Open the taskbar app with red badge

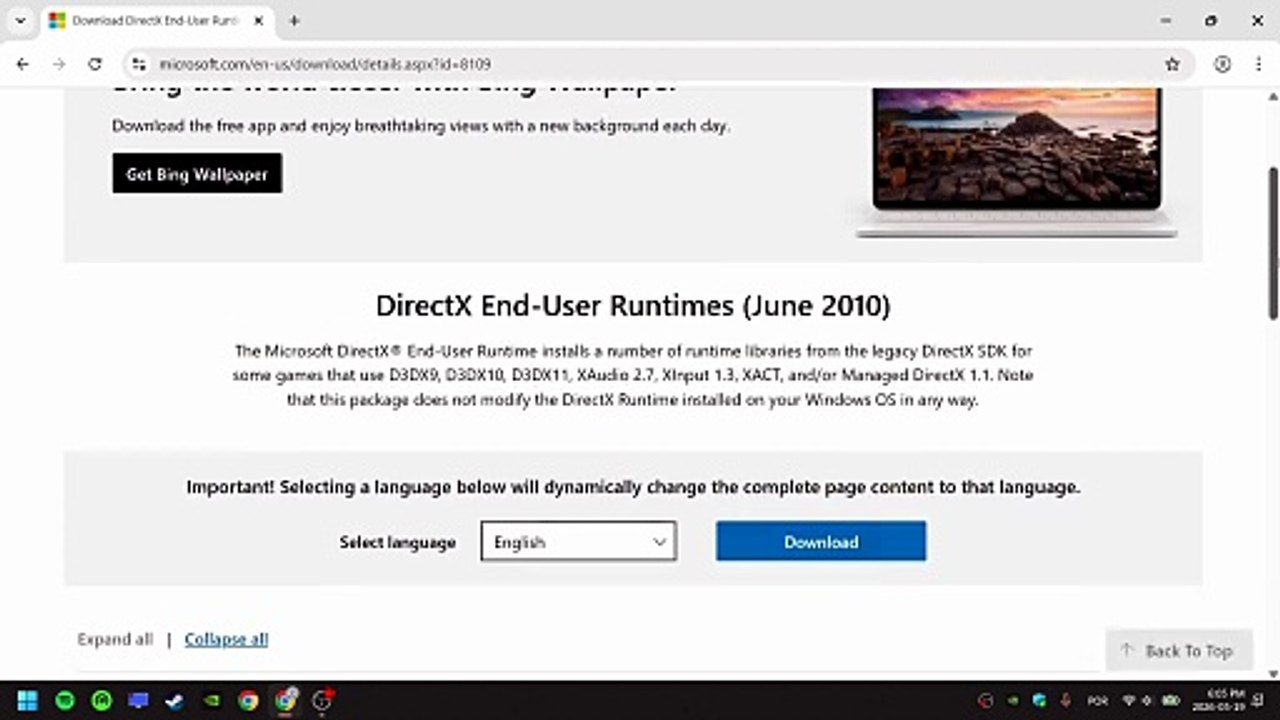pyautogui.click(x=322, y=700)
